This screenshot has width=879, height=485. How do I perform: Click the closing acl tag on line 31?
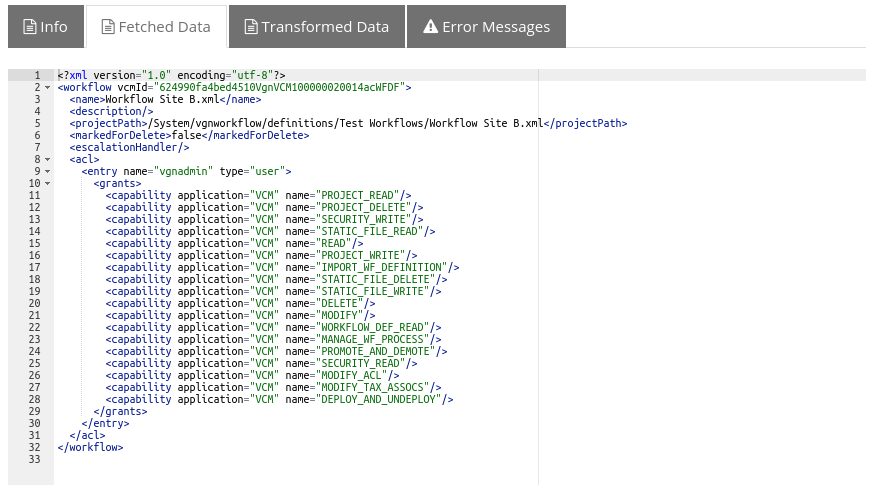[x=87, y=435]
